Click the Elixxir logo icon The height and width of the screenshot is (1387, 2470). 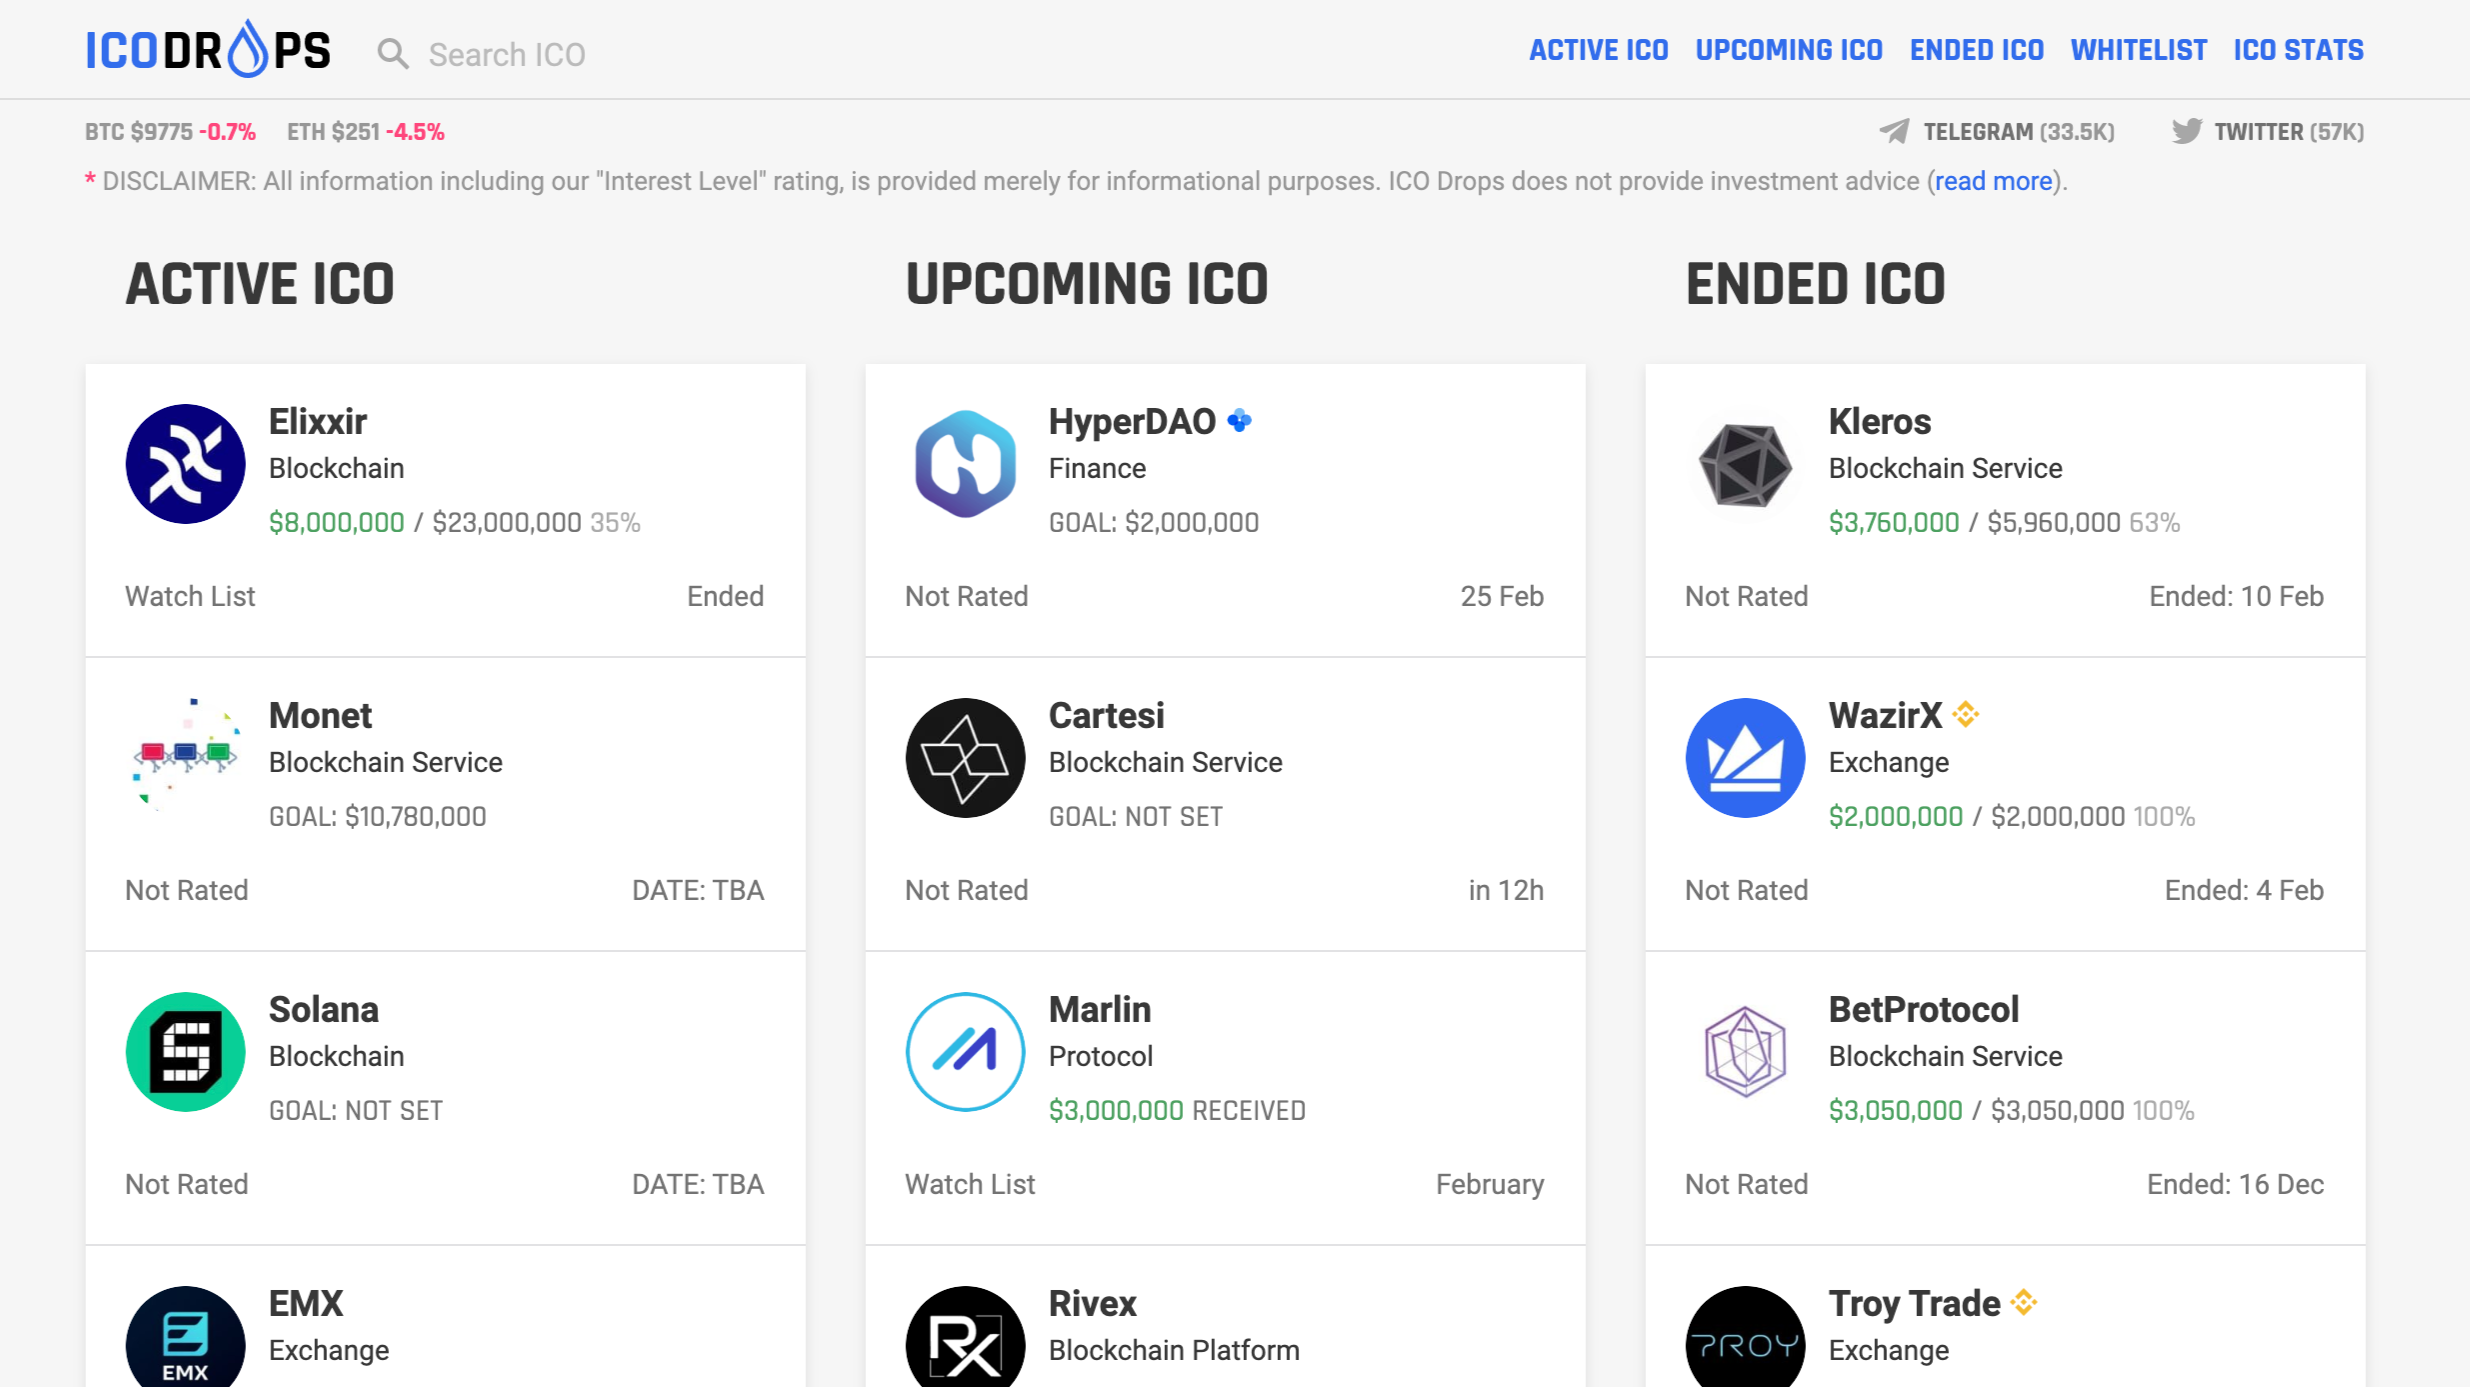[185, 464]
